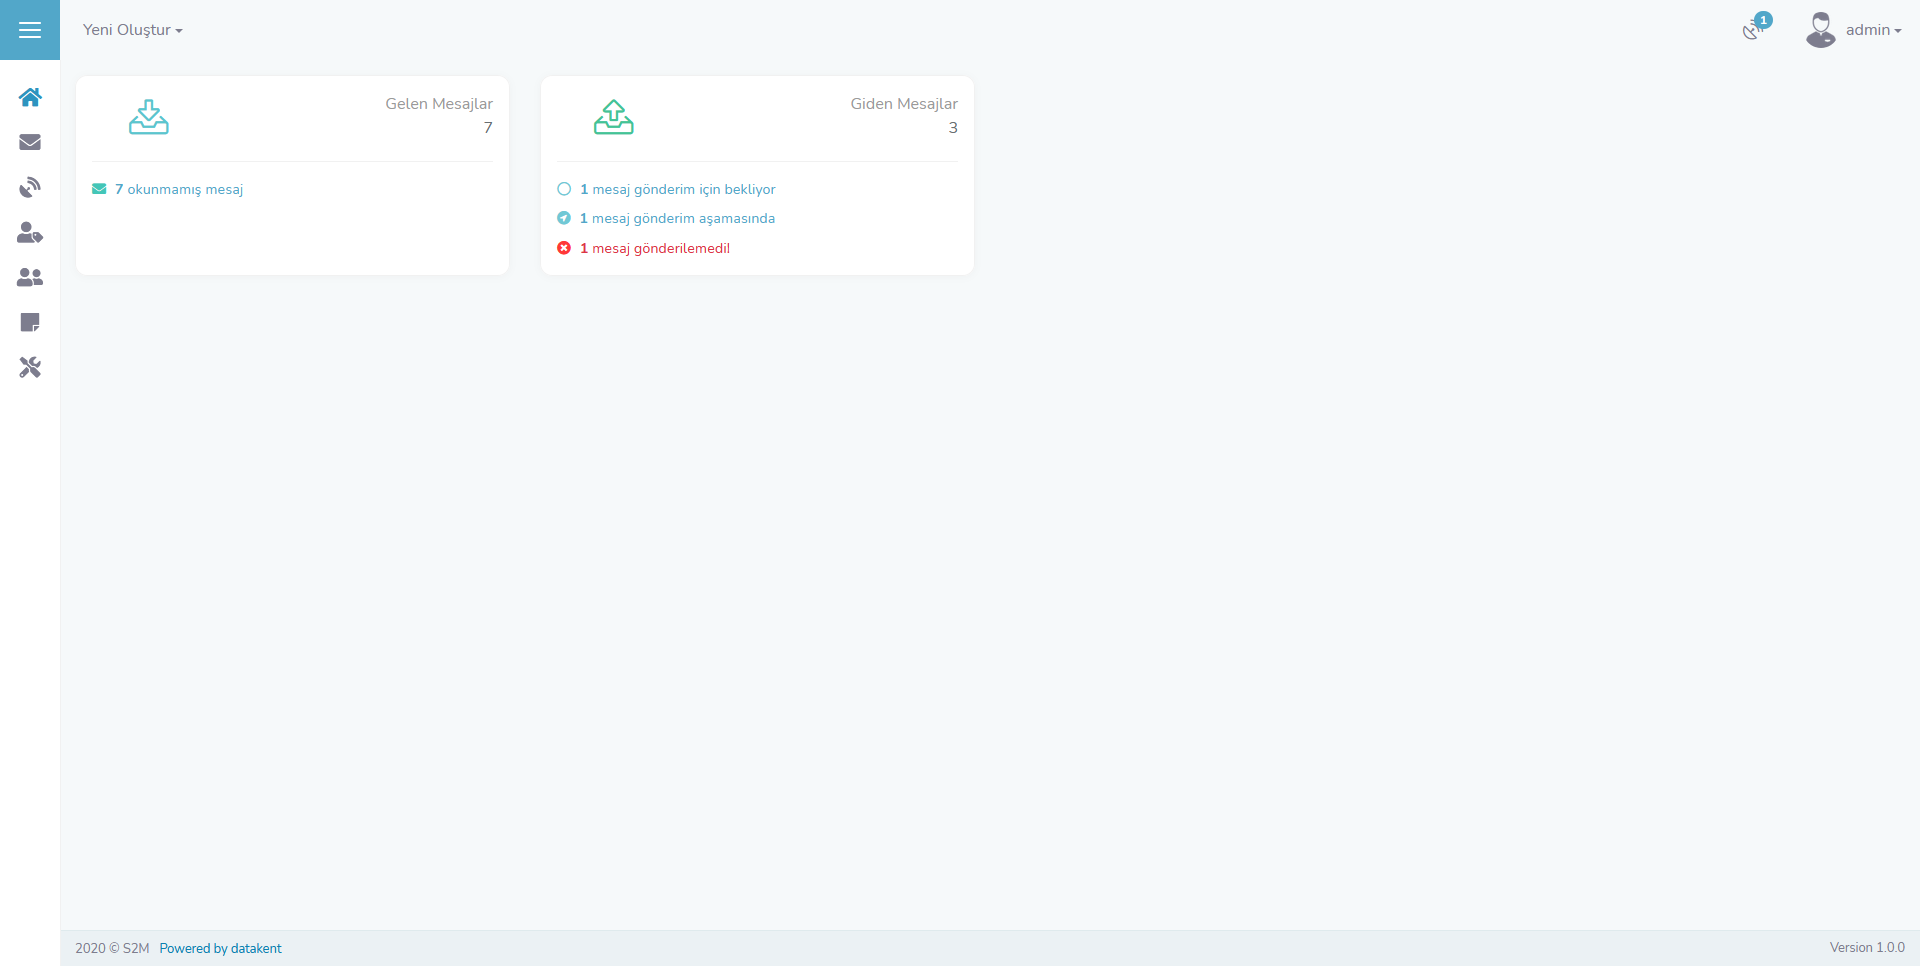Click the admin avatar picture
The width and height of the screenshot is (1920, 966).
coord(1821,30)
